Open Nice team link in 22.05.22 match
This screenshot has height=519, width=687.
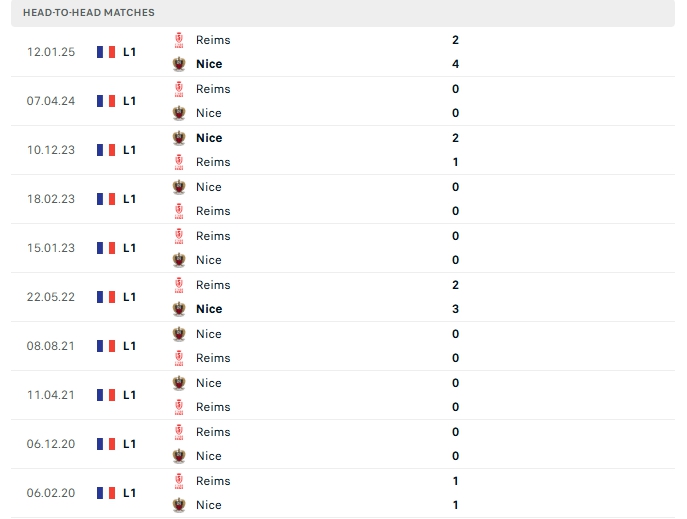(x=209, y=309)
